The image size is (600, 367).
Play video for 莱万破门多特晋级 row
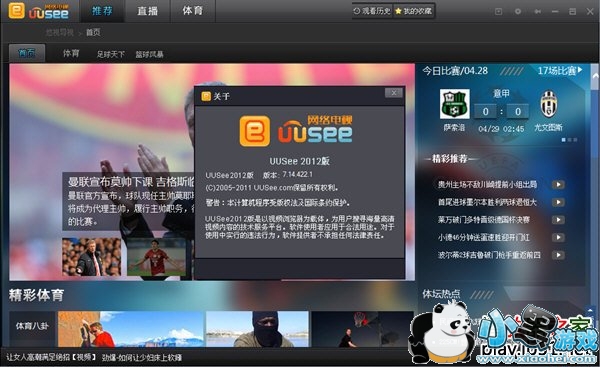[x=558, y=220]
